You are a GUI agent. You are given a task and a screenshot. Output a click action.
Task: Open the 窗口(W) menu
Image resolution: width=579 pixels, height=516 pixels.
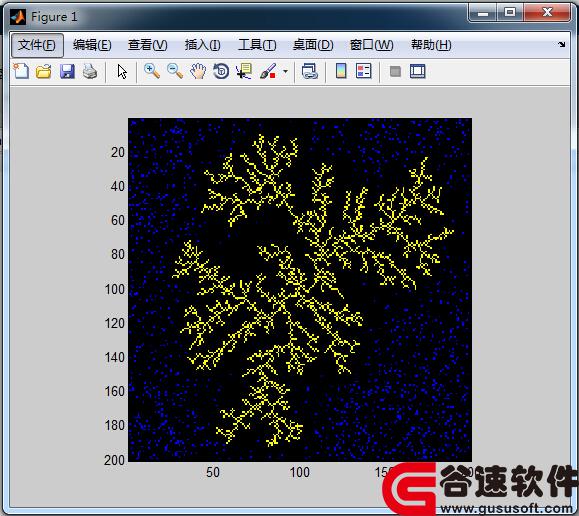[x=371, y=45]
